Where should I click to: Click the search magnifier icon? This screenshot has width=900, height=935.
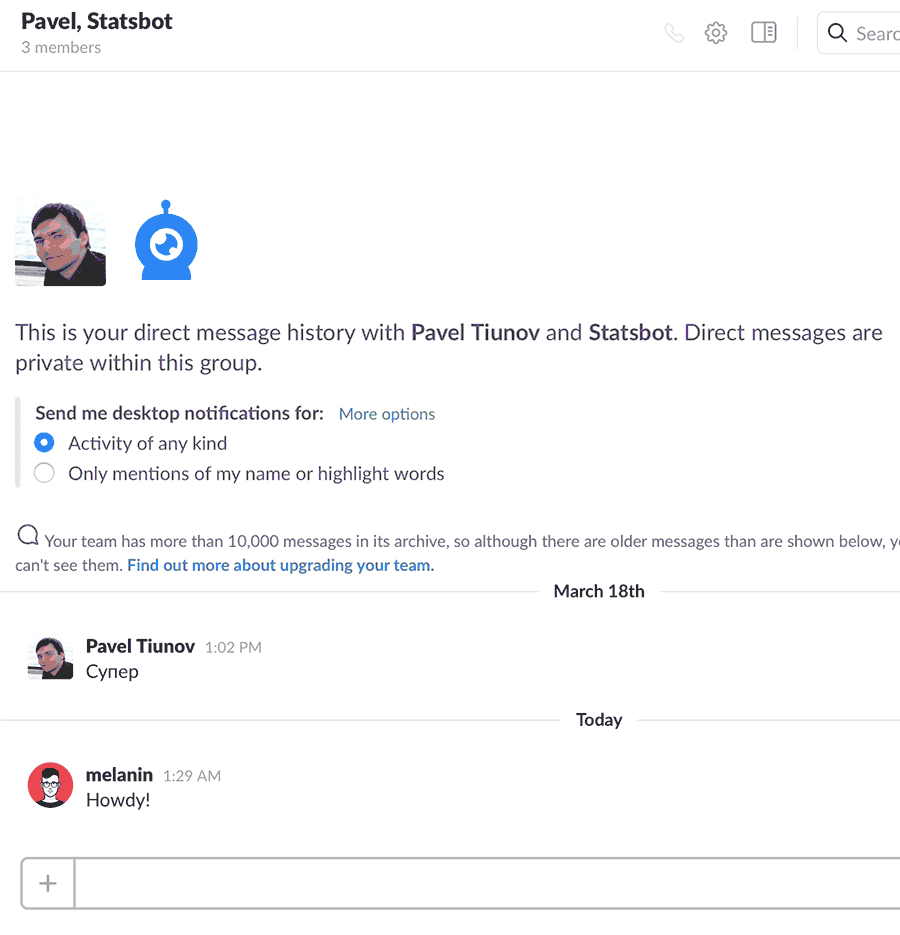tap(837, 33)
